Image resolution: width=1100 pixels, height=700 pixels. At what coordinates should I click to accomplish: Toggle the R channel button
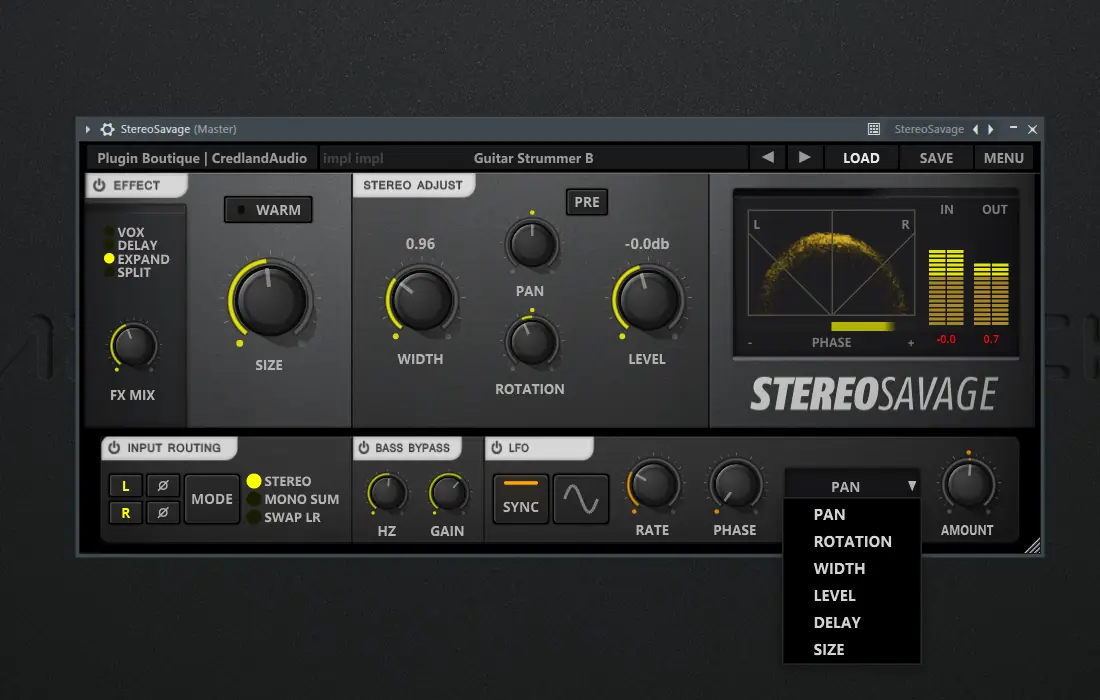coord(126,513)
